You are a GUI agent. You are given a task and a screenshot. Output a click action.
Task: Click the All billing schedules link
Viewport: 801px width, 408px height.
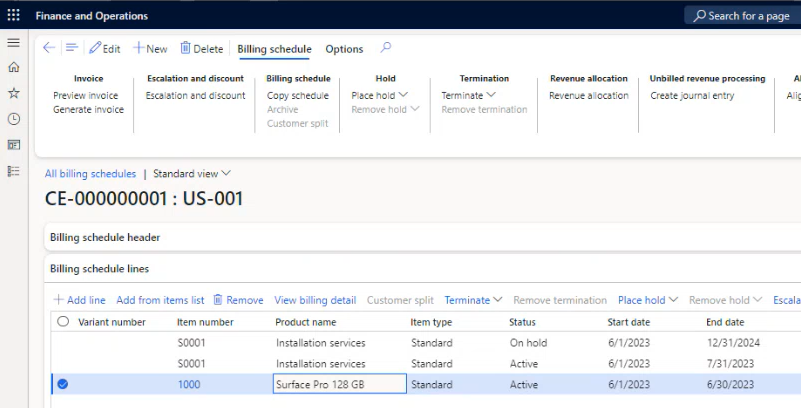tap(90, 174)
